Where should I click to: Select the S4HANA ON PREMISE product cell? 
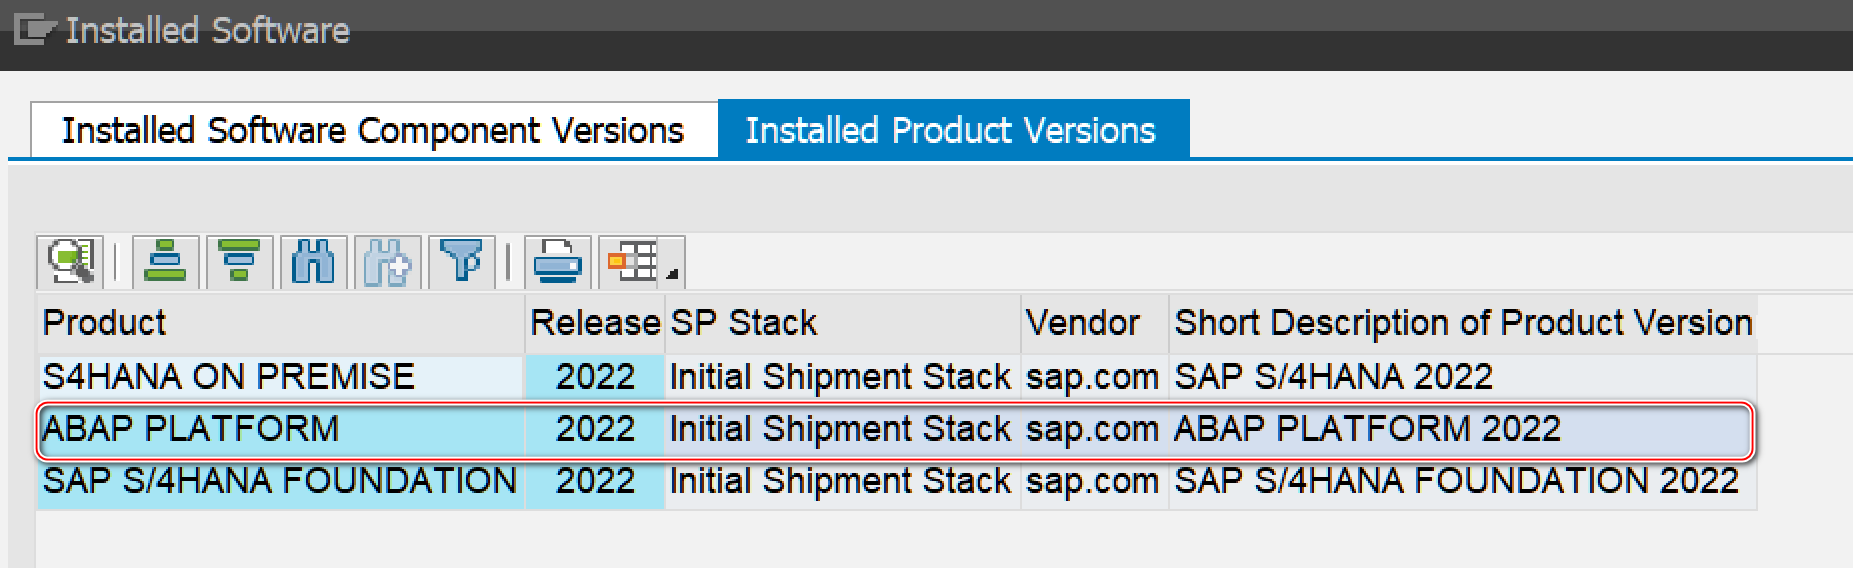tap(229, 377)
